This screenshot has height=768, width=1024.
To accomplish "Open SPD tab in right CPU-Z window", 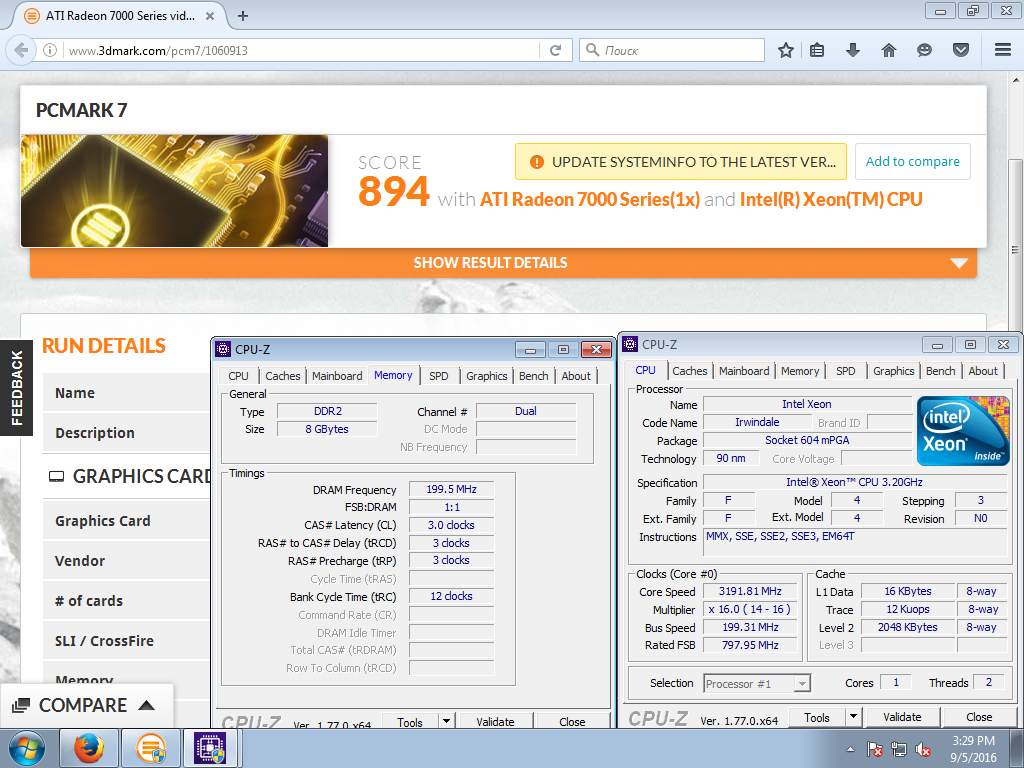I will 846,371.
